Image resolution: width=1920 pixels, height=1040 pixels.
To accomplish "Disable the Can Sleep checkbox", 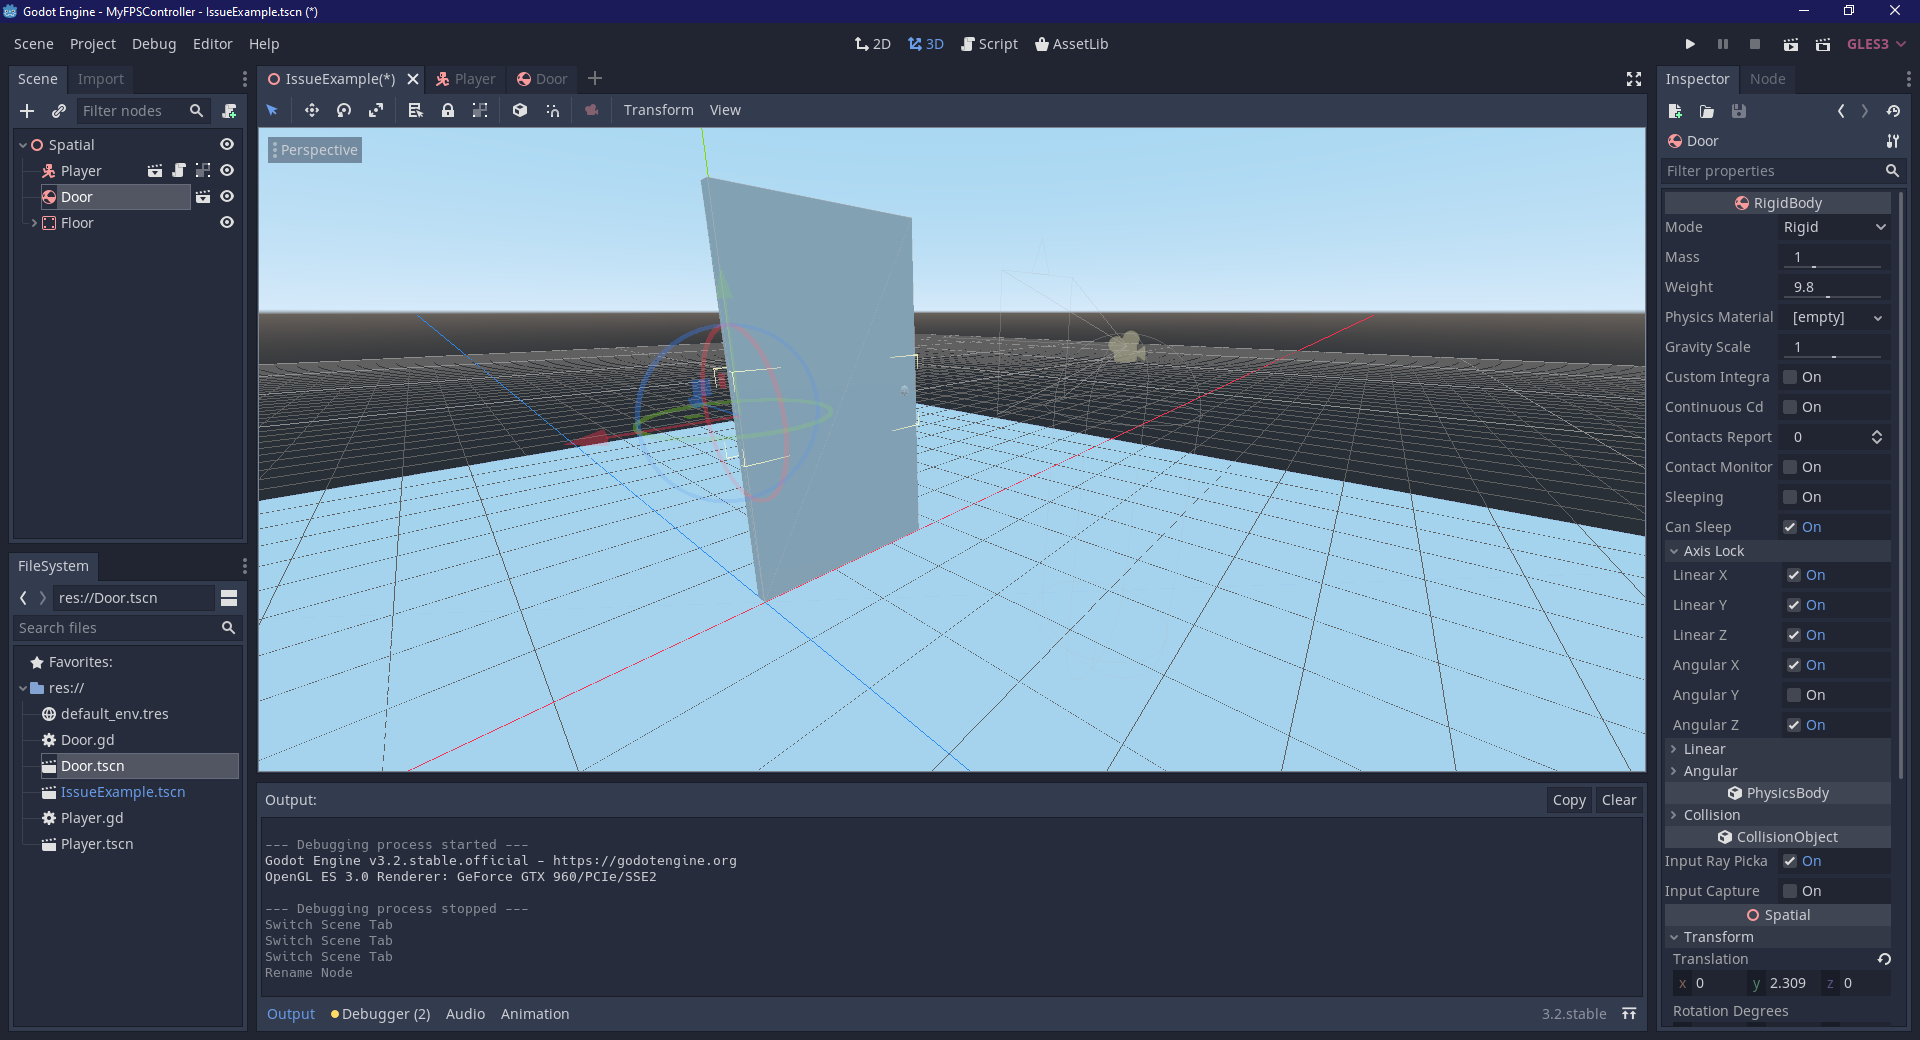I will [1790, 527].
